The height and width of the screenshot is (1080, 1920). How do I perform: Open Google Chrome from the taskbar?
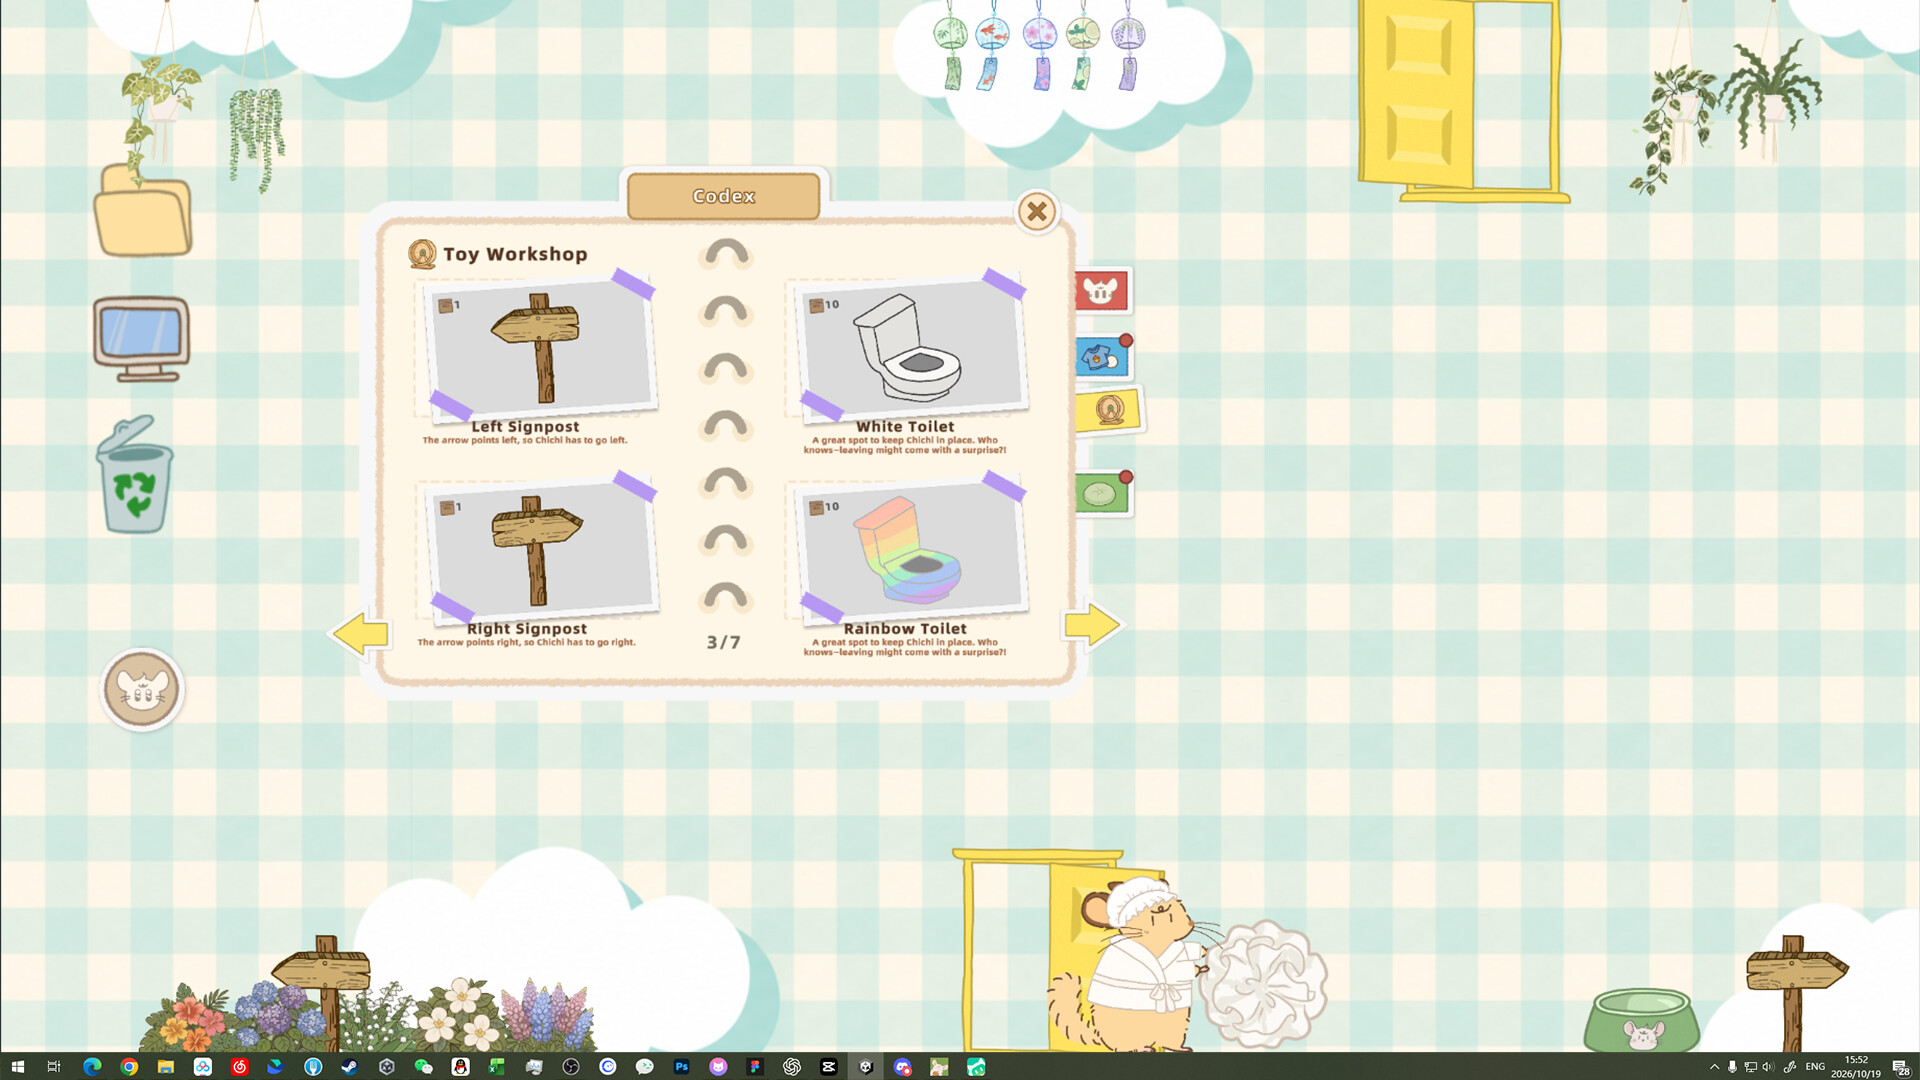click(129, 1067)
